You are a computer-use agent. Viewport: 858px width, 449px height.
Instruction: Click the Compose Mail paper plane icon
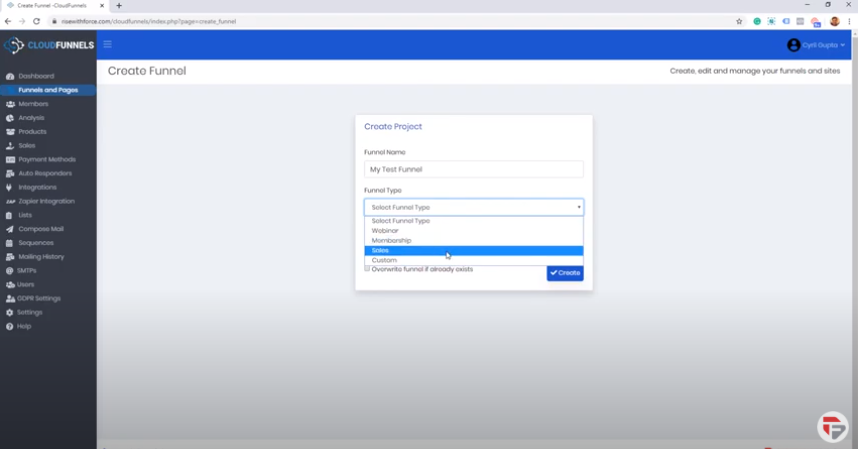pos(10,229)
